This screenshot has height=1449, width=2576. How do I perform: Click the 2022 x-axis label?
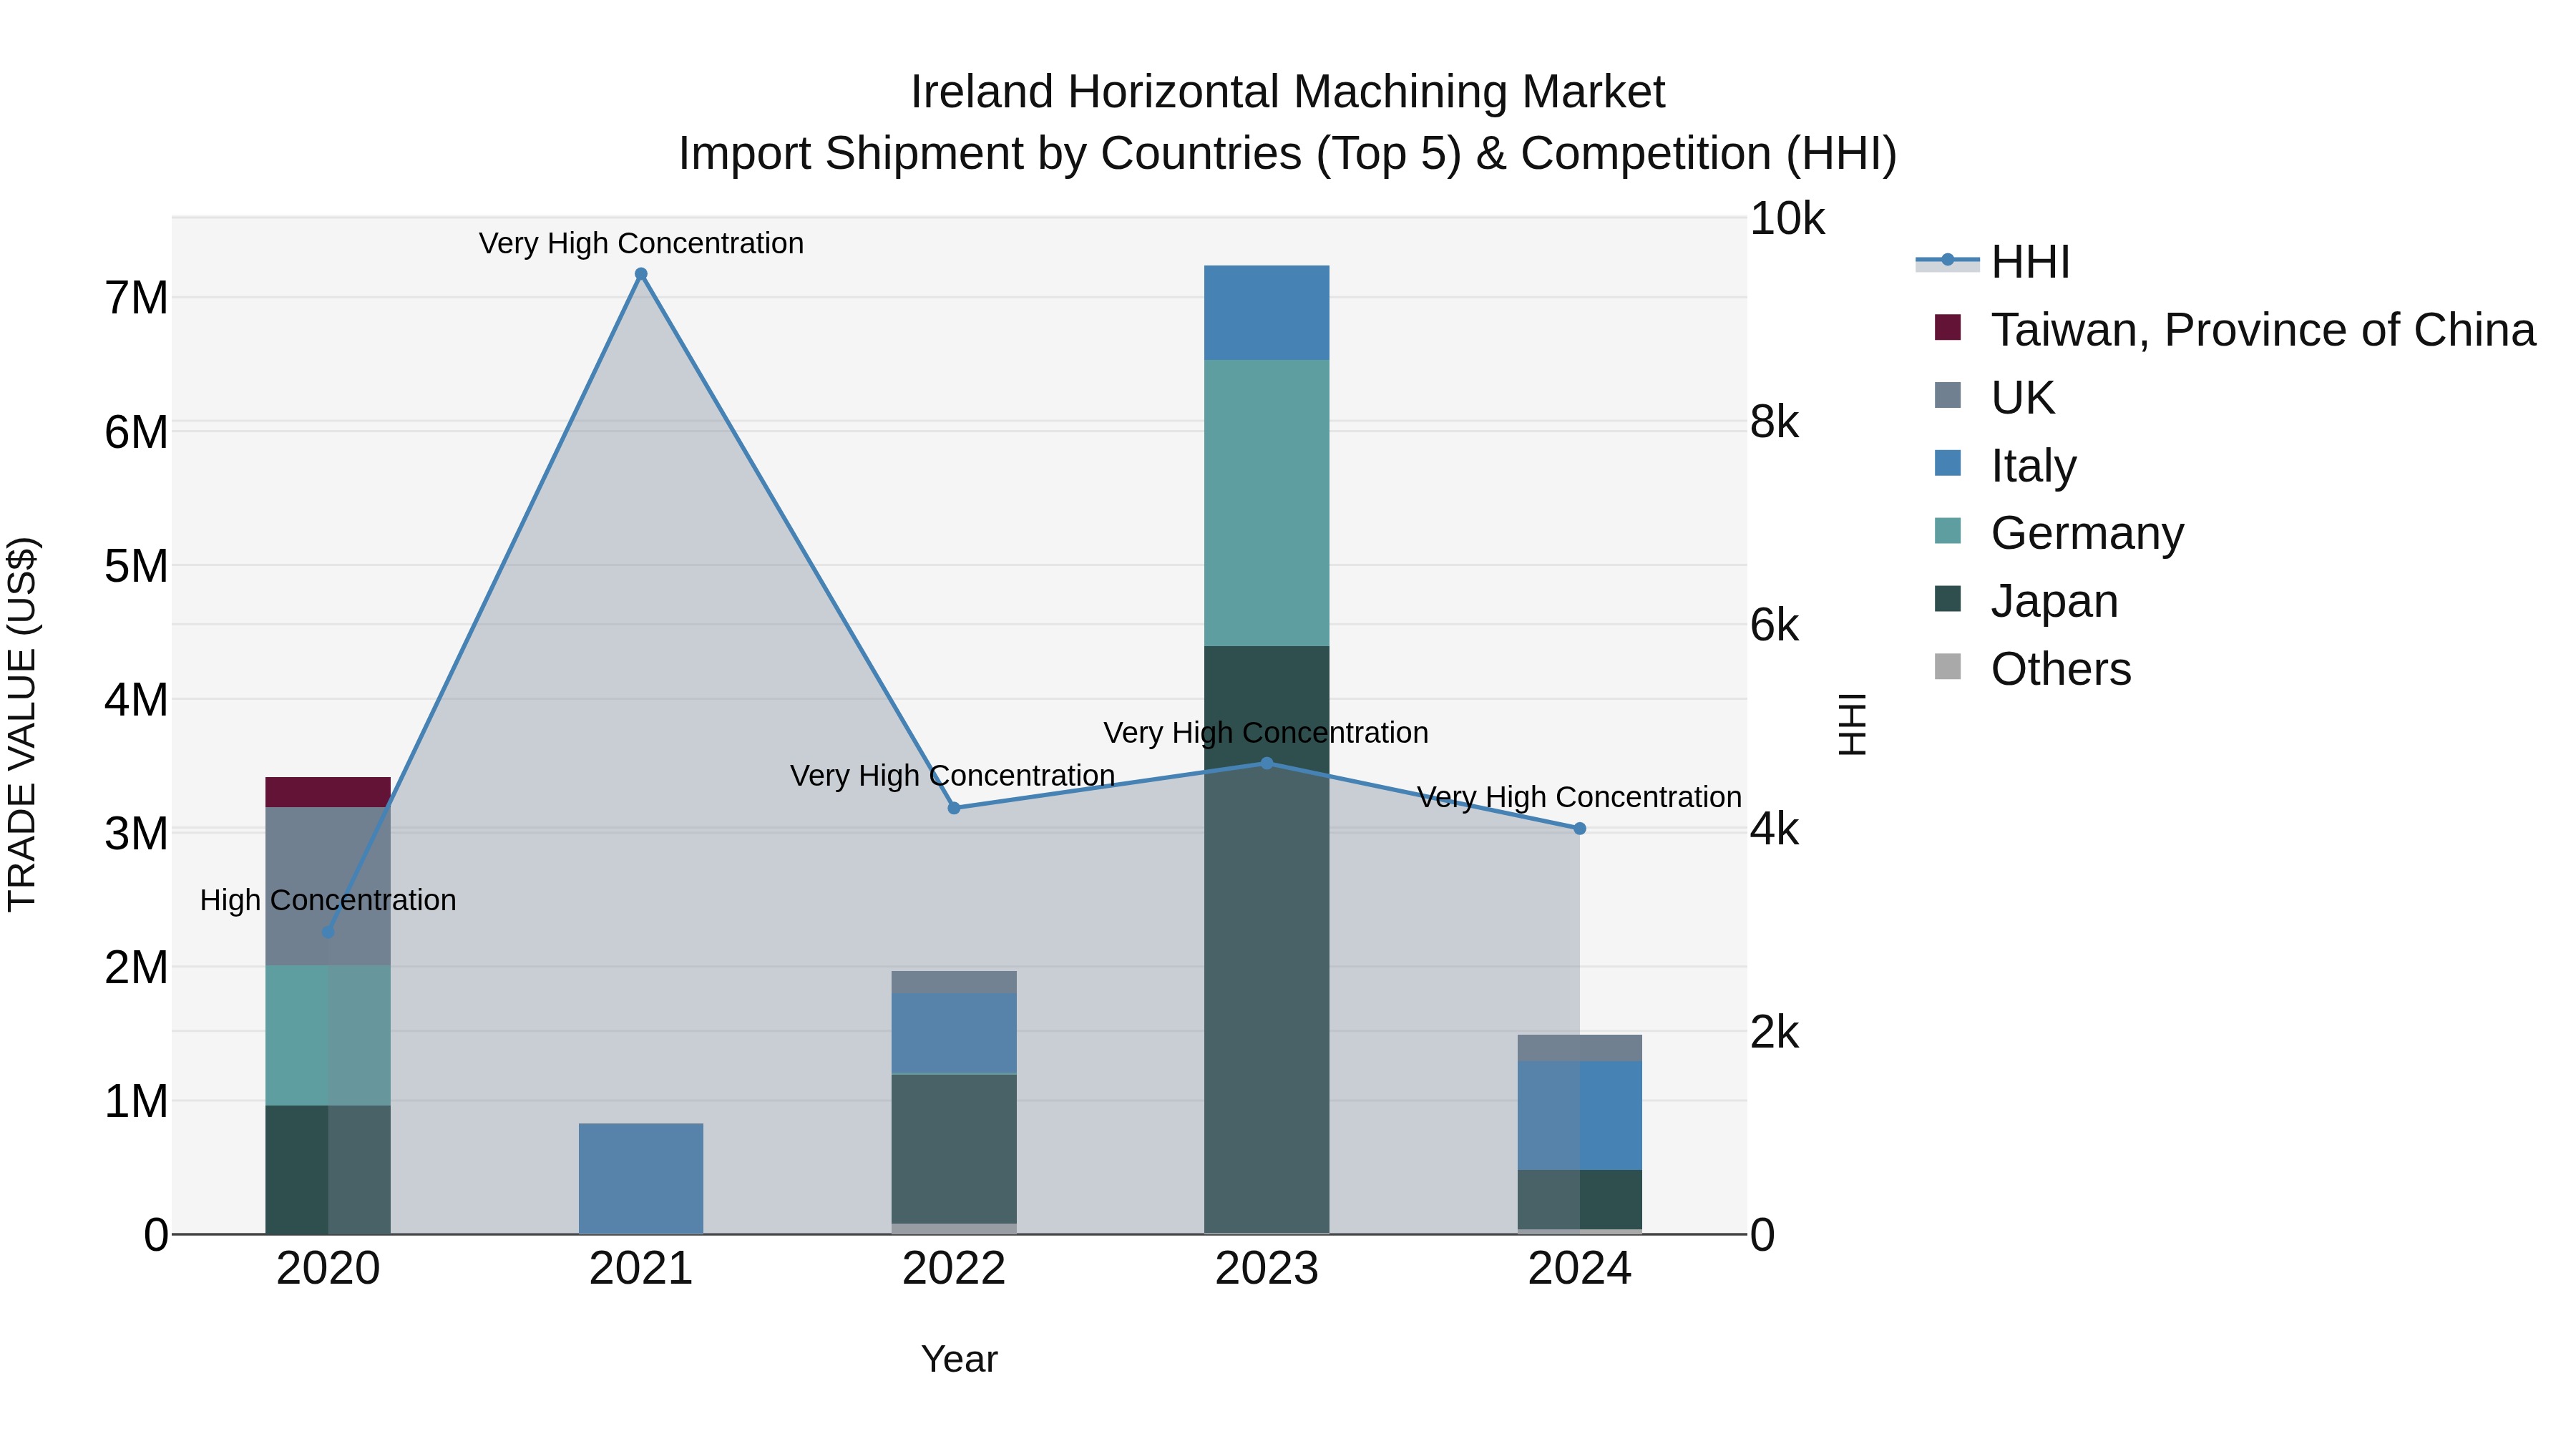tap(954, 1269)
